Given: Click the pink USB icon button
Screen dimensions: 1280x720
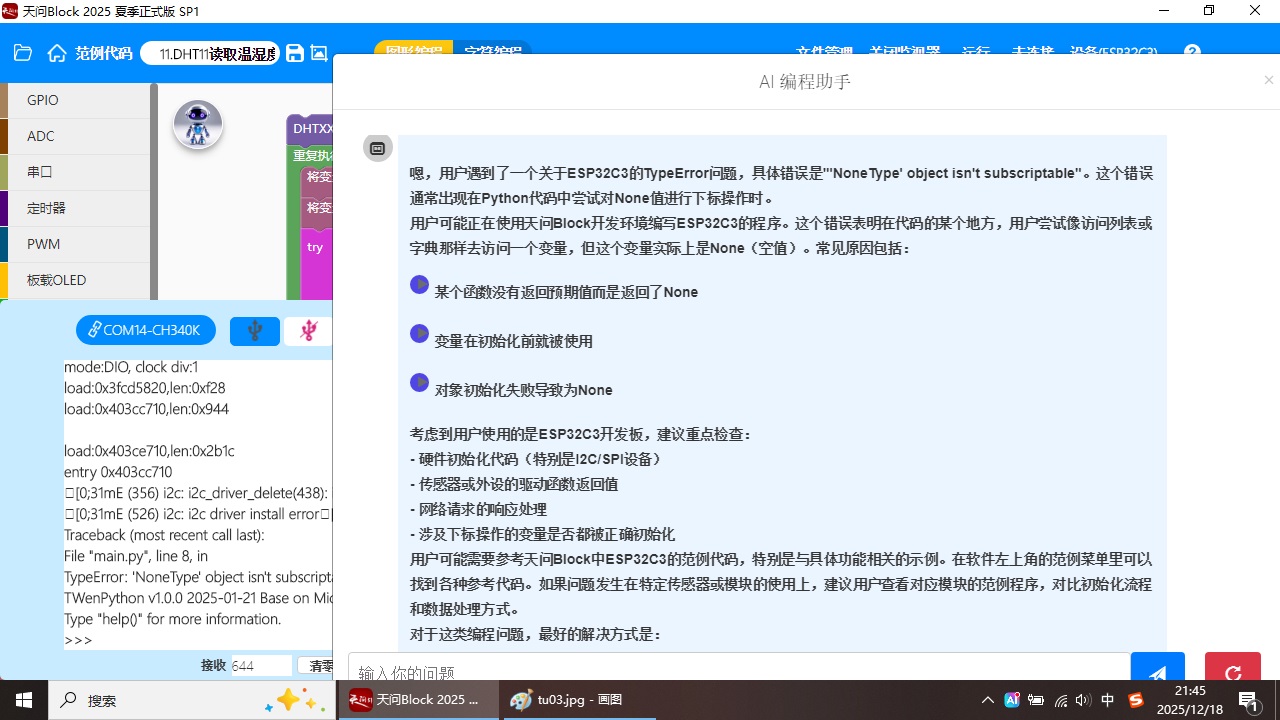Looking at the screenshot, I should coord(308,330).
